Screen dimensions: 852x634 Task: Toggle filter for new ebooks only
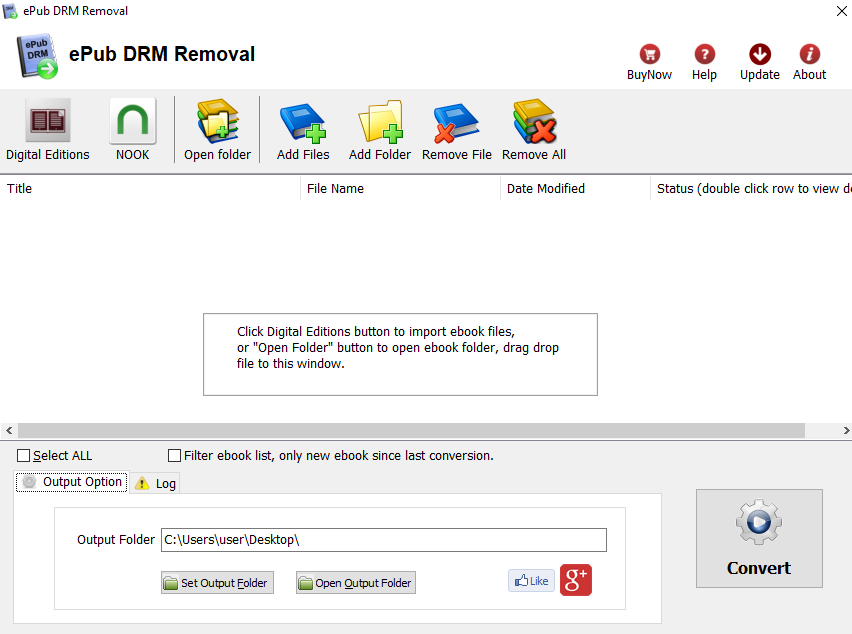pyautogui.click(x=174, y=455)
